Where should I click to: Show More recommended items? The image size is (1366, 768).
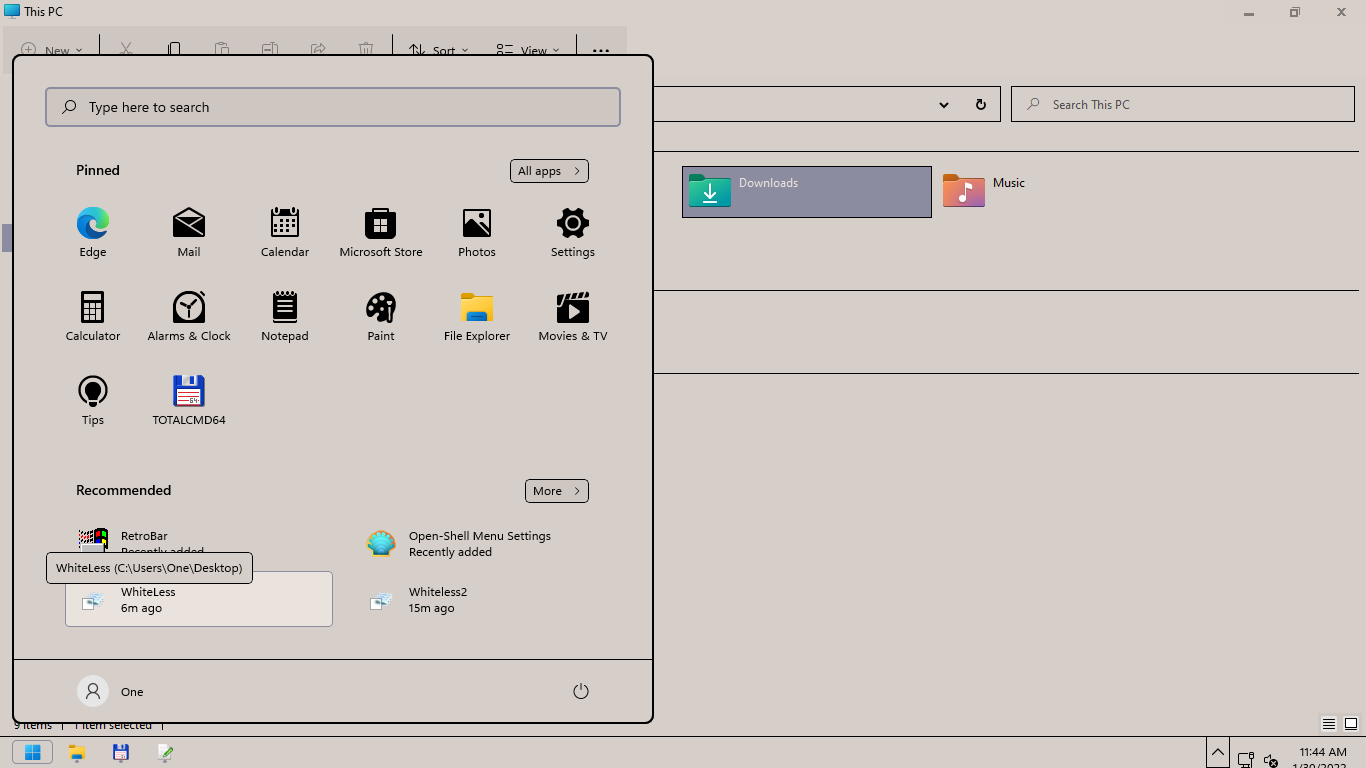[556, 491]
